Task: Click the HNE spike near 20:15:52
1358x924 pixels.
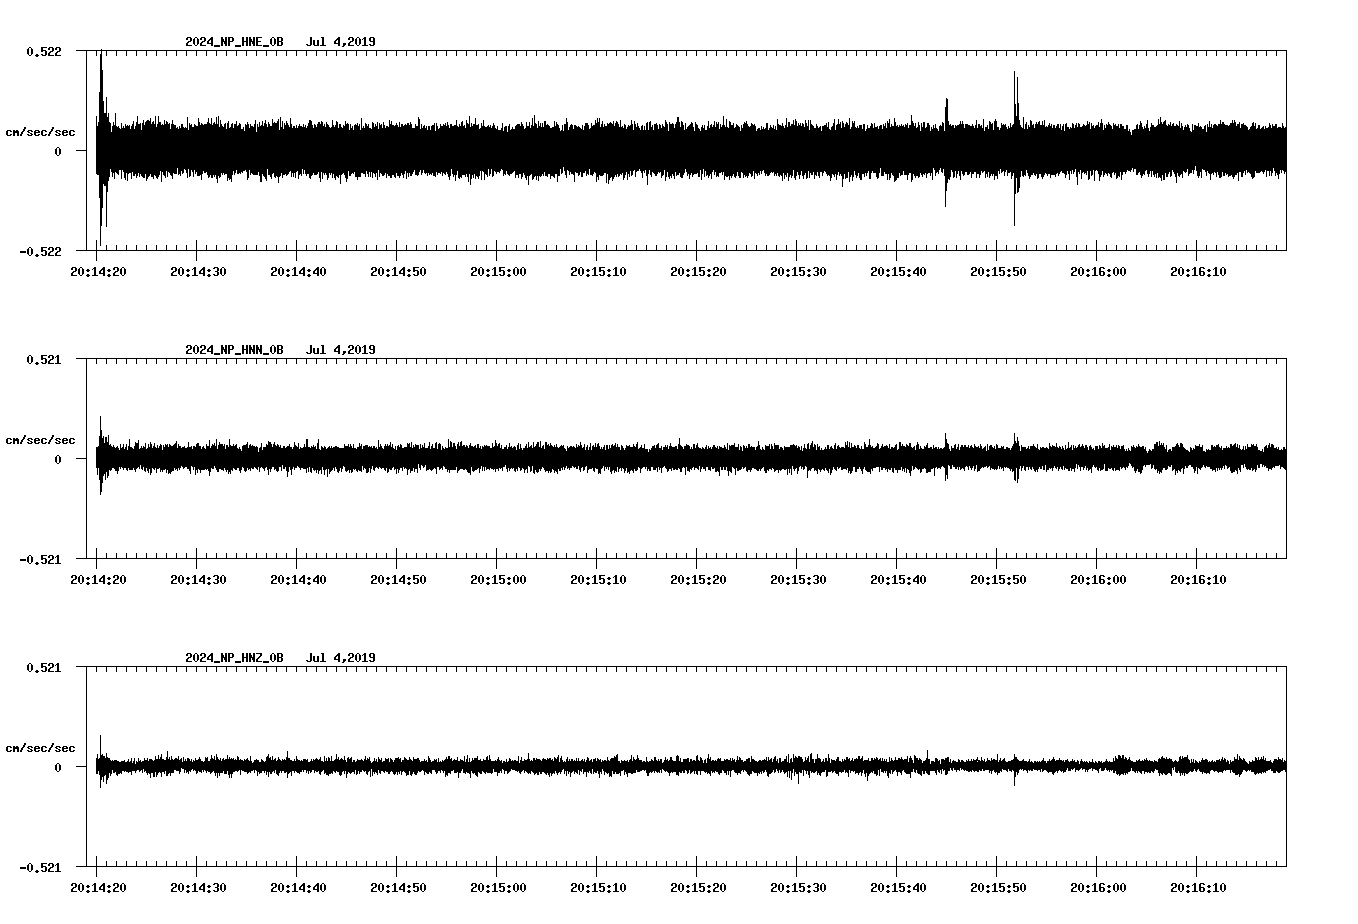Action: click(1016, 148)
